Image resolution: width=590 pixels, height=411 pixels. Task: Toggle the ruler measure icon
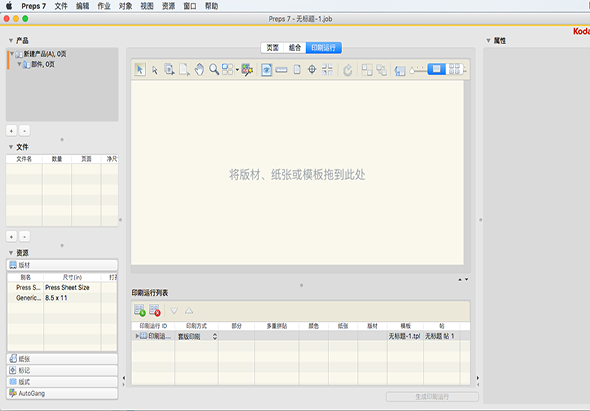281,70
